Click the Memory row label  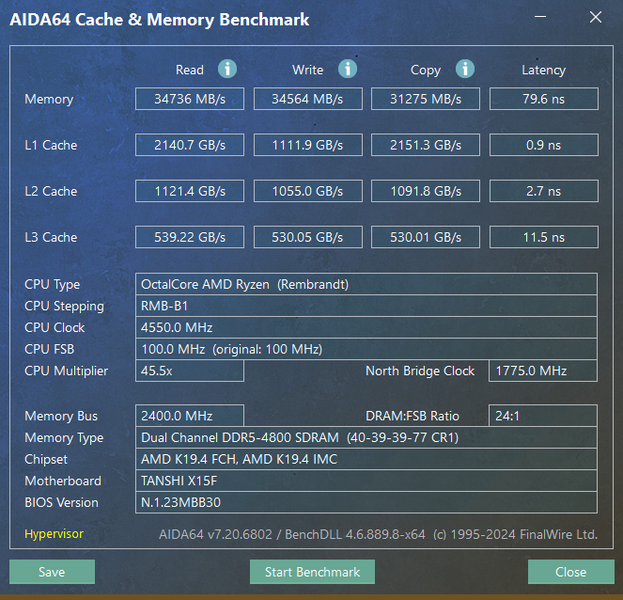[x=49, y=99]
